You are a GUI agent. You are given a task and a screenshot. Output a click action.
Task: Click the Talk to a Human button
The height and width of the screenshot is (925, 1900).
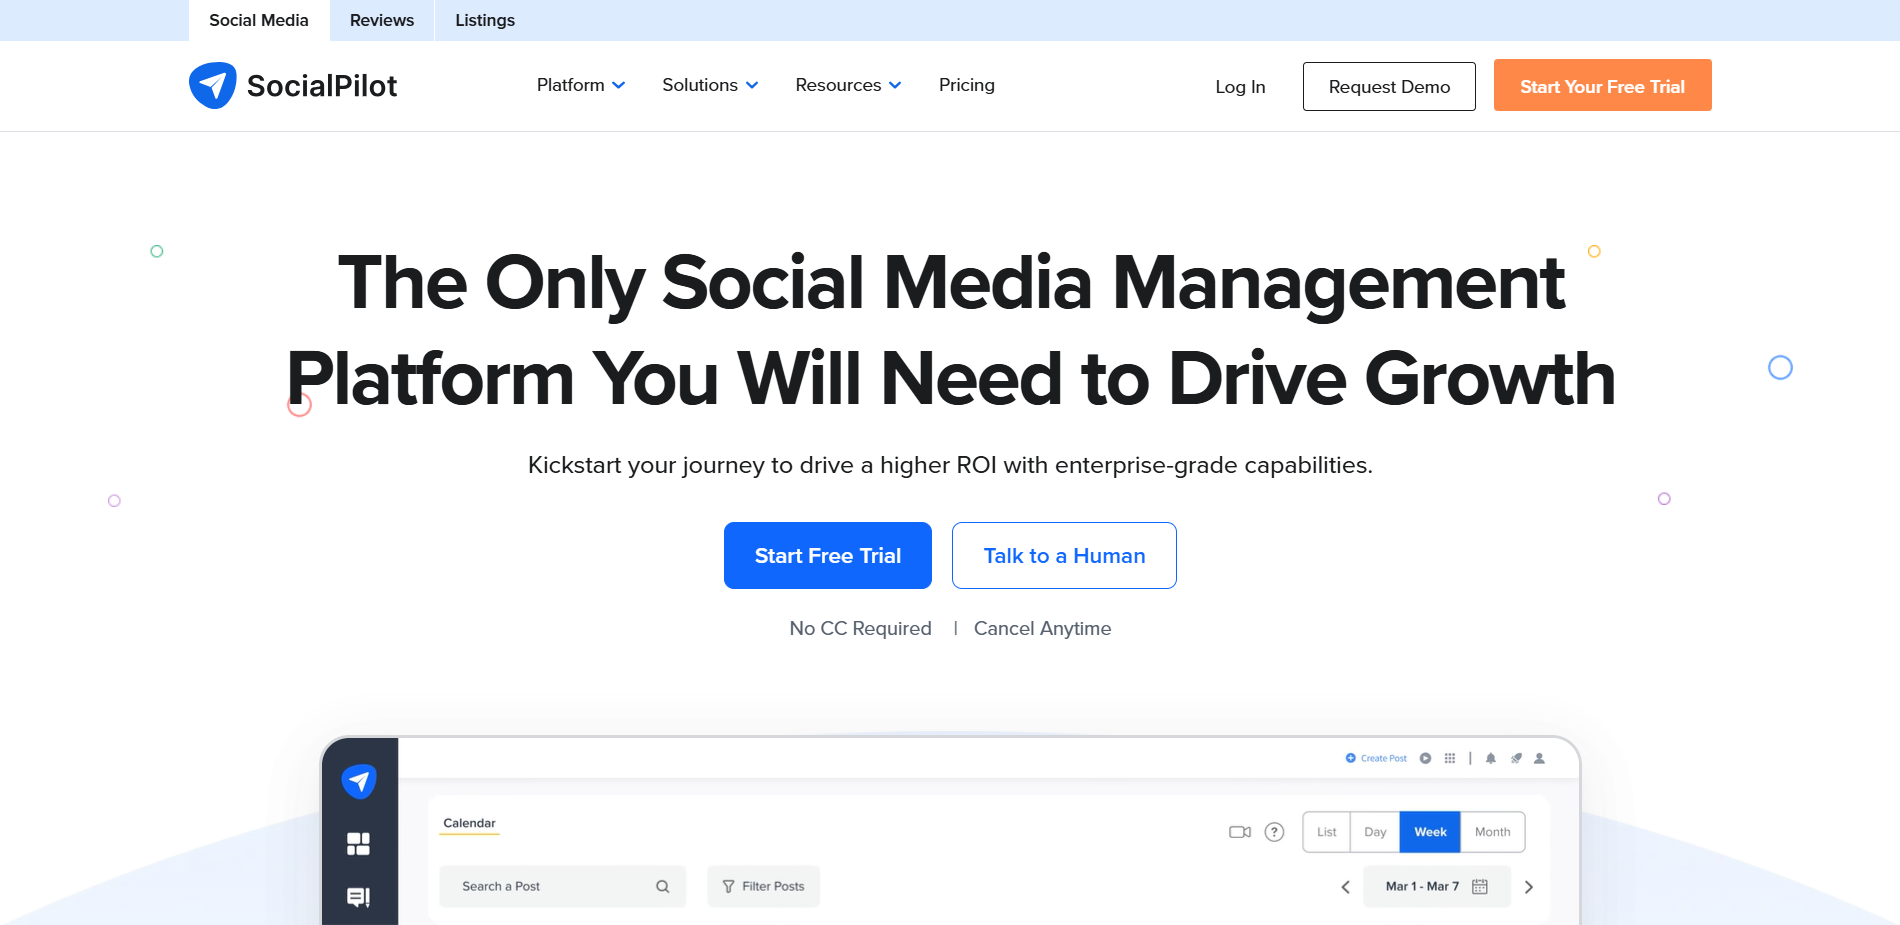point(1064,556)
